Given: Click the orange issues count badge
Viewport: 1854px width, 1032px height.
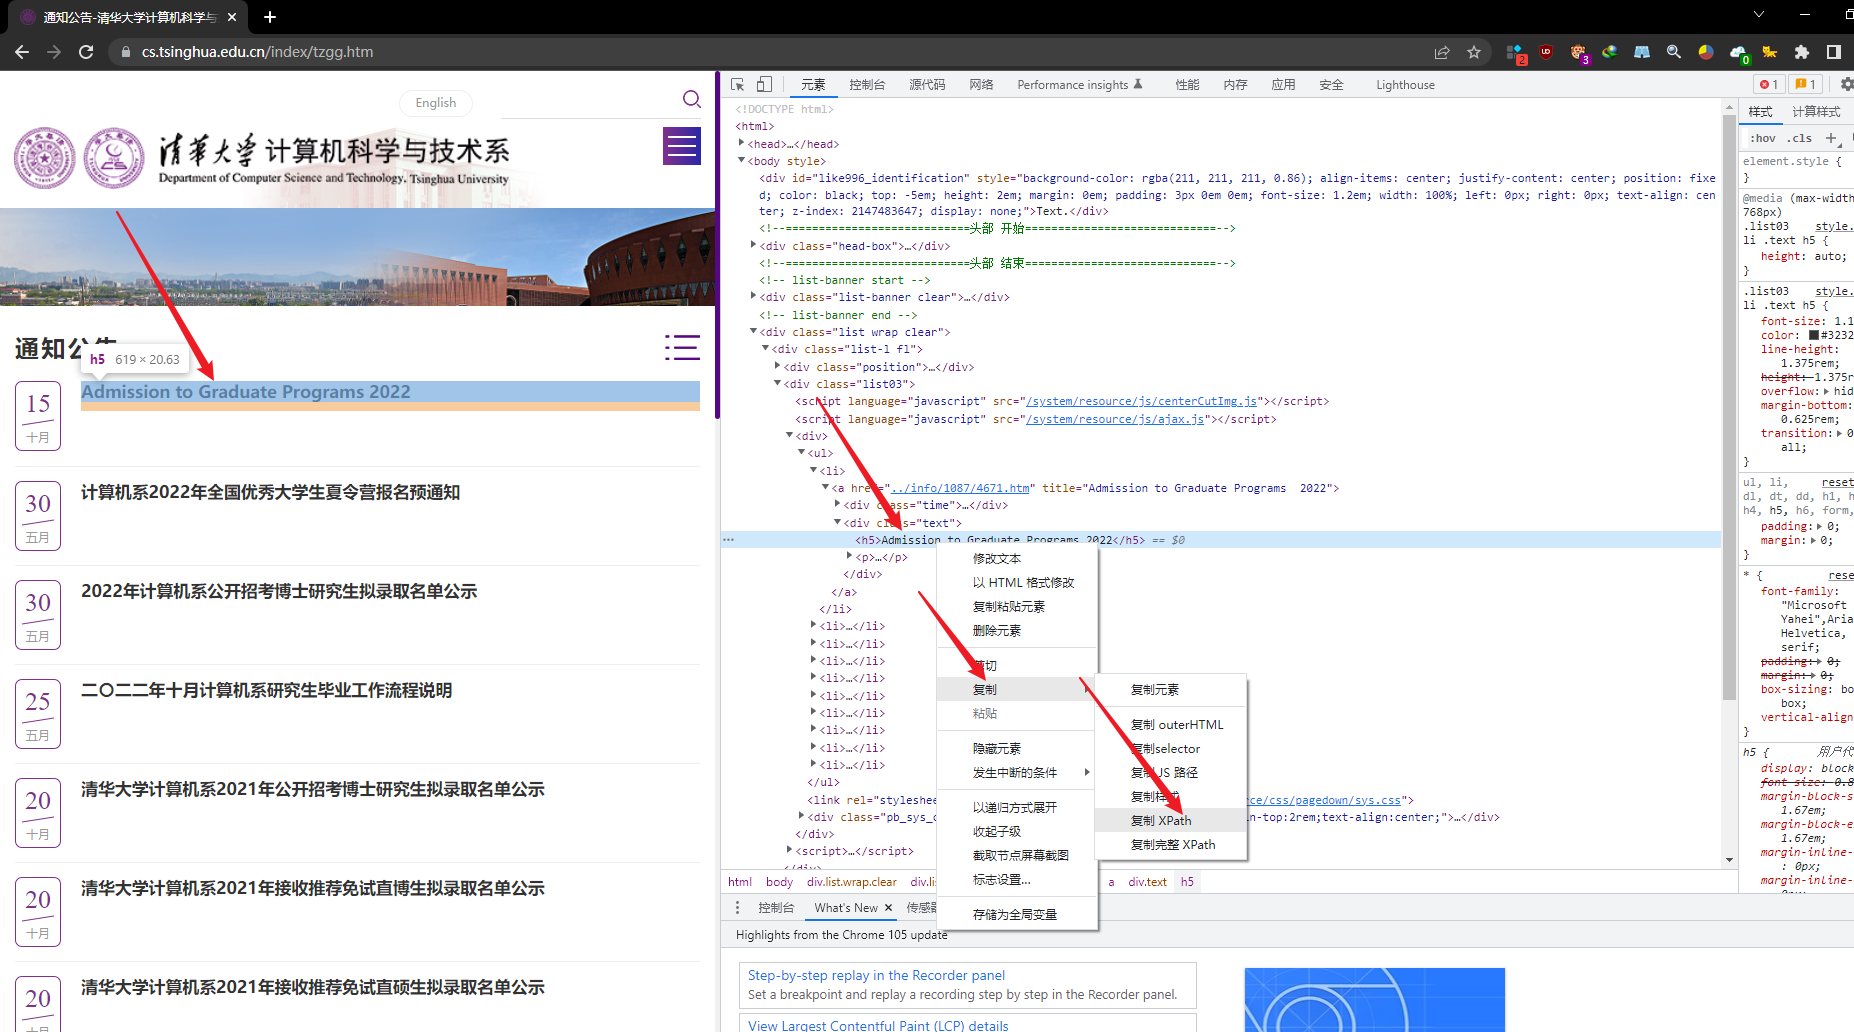Looking at the screenshot, I should click(1805, 85).
